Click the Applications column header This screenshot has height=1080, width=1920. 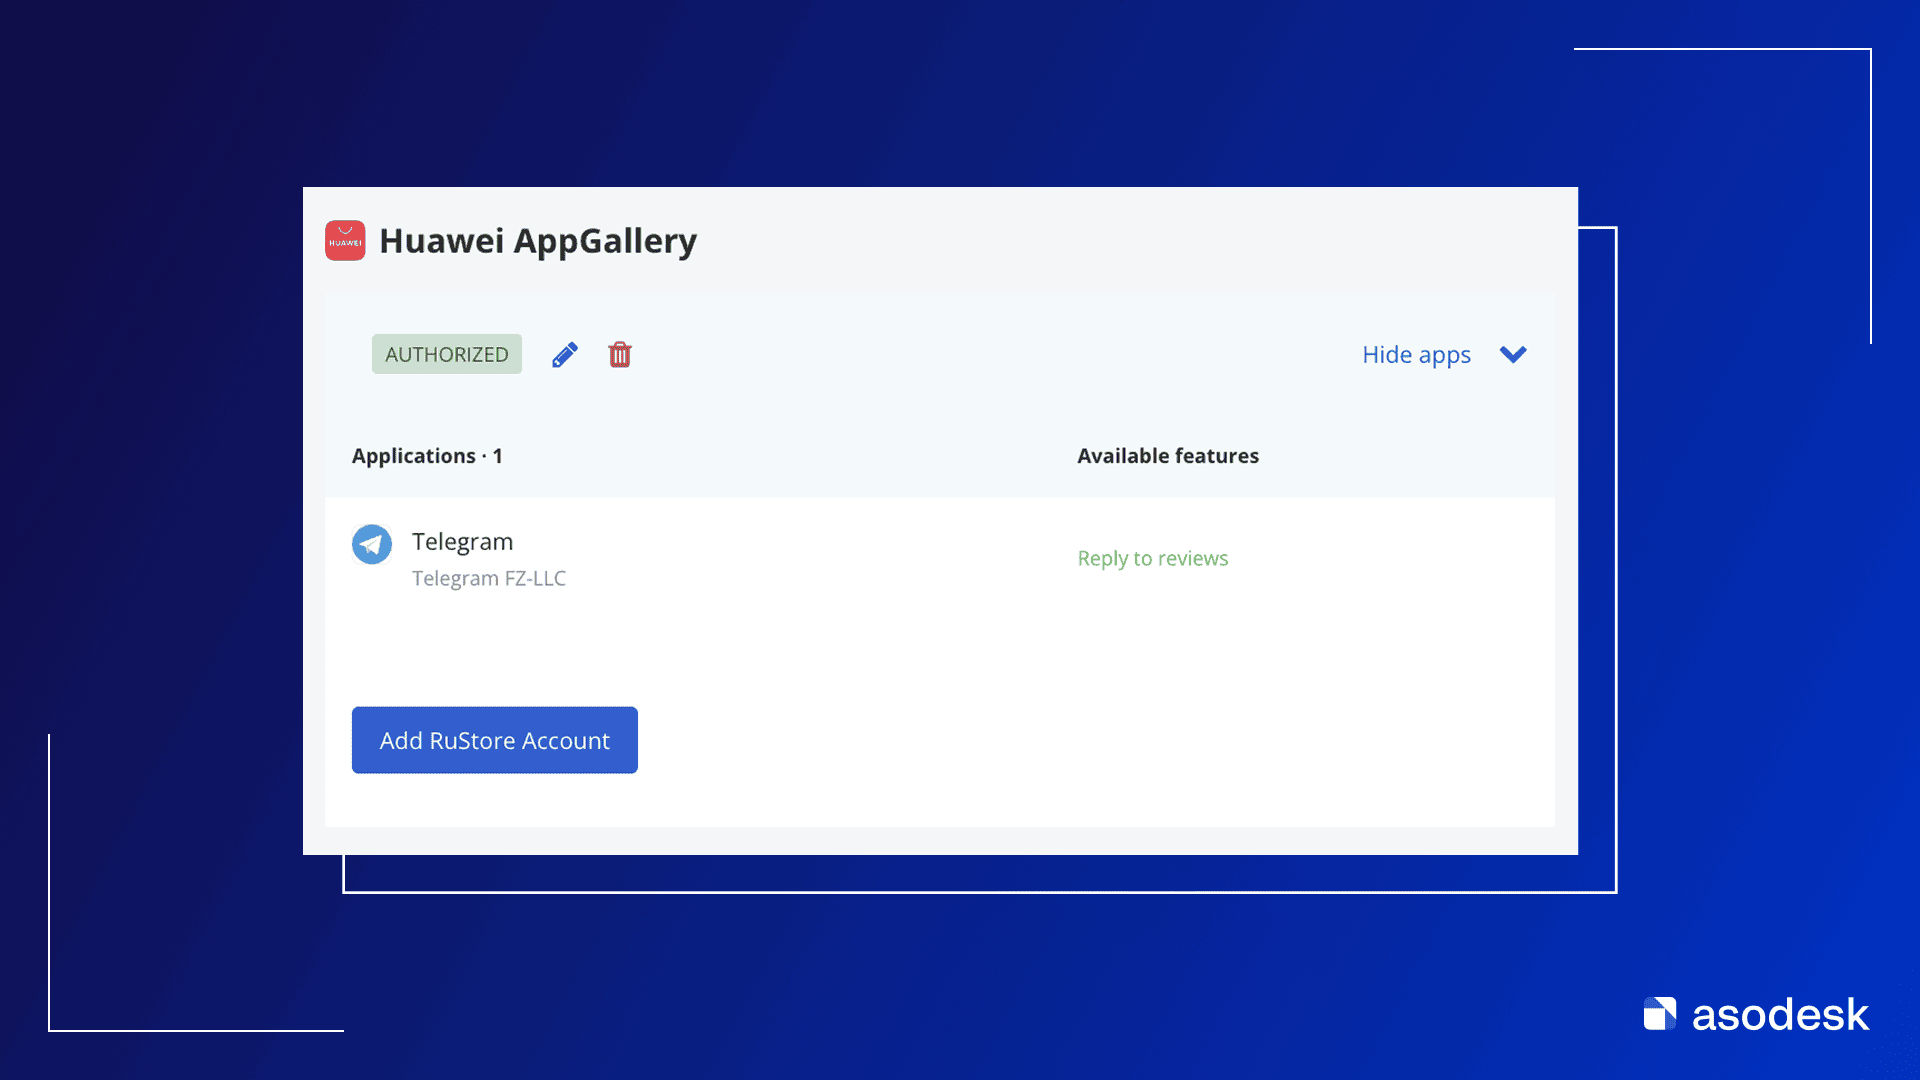pyautogui.click(x=413, y=456)
